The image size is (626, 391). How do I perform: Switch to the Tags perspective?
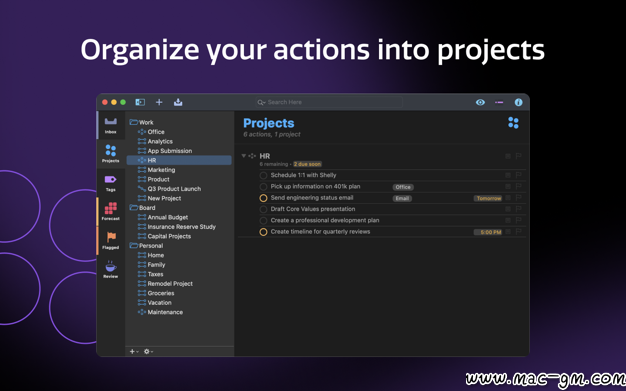(x=111, y=183)
